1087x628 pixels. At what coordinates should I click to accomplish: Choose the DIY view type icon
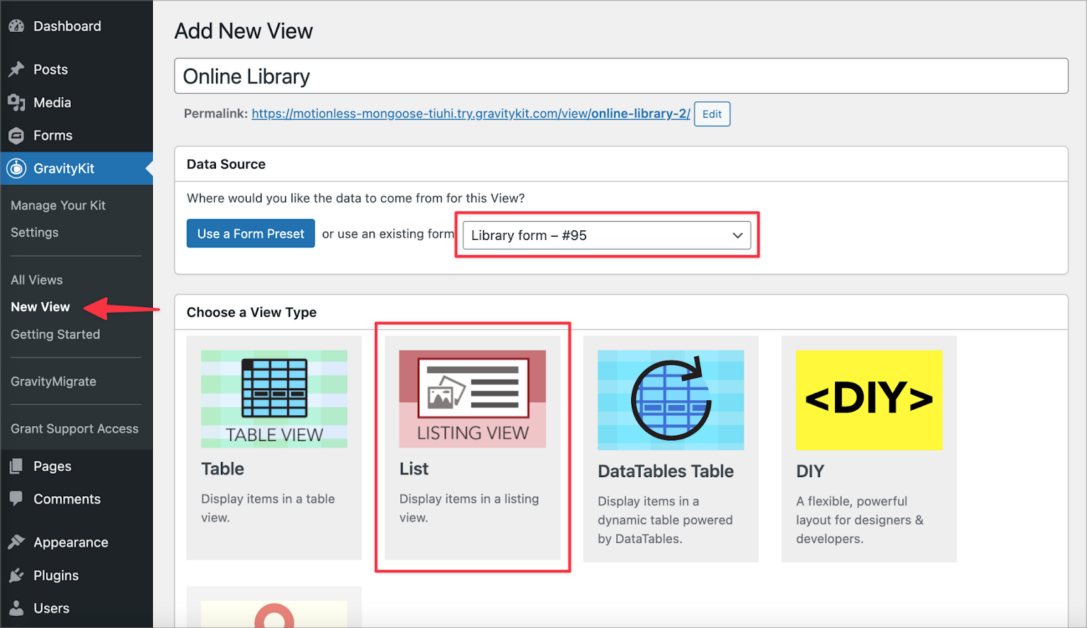click(x=868, y=400)
